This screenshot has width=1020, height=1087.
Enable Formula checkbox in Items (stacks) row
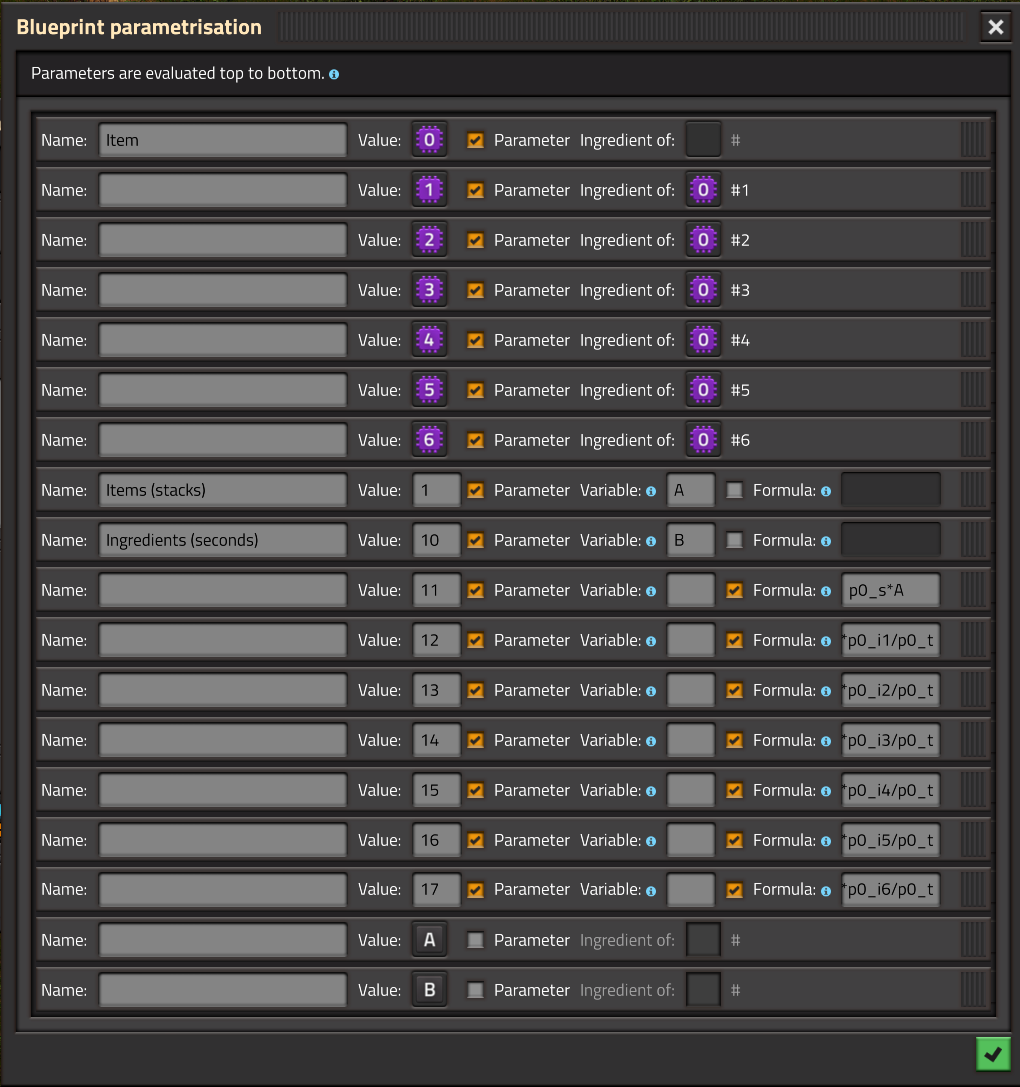click(734, 490)
